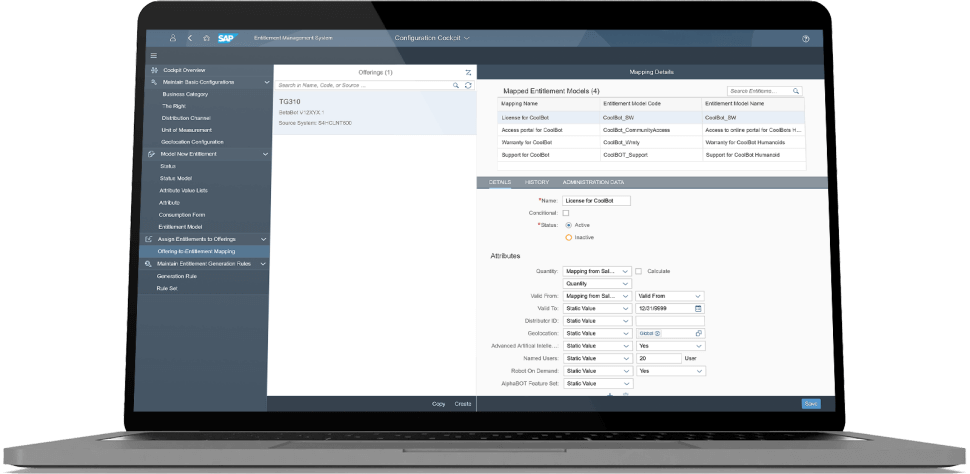Refresh the Offerings list

(x=468, y=85)
